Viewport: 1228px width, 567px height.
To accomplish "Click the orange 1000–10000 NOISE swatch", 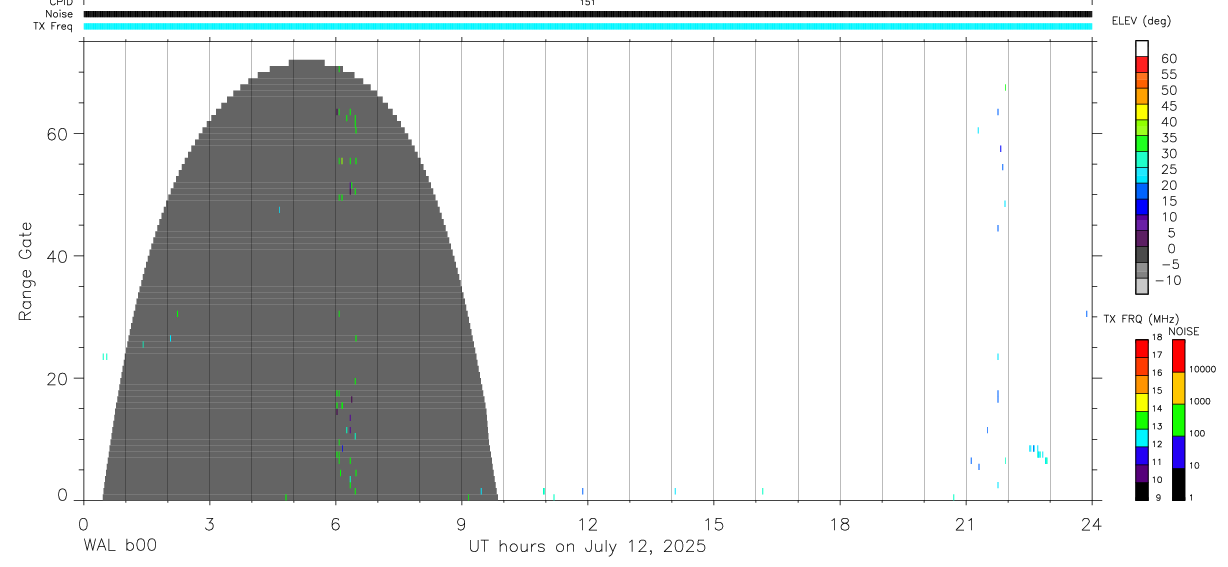I will click(1178, 388).
